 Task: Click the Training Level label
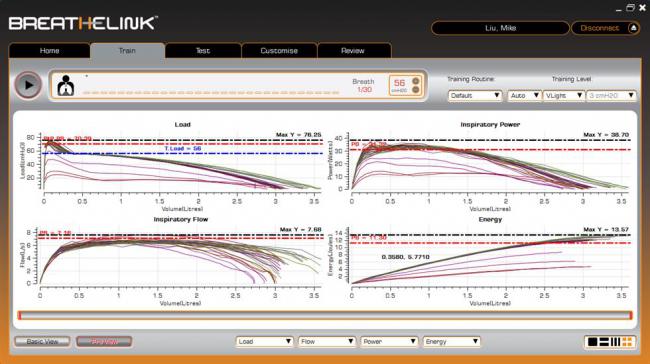coord(571,79)
